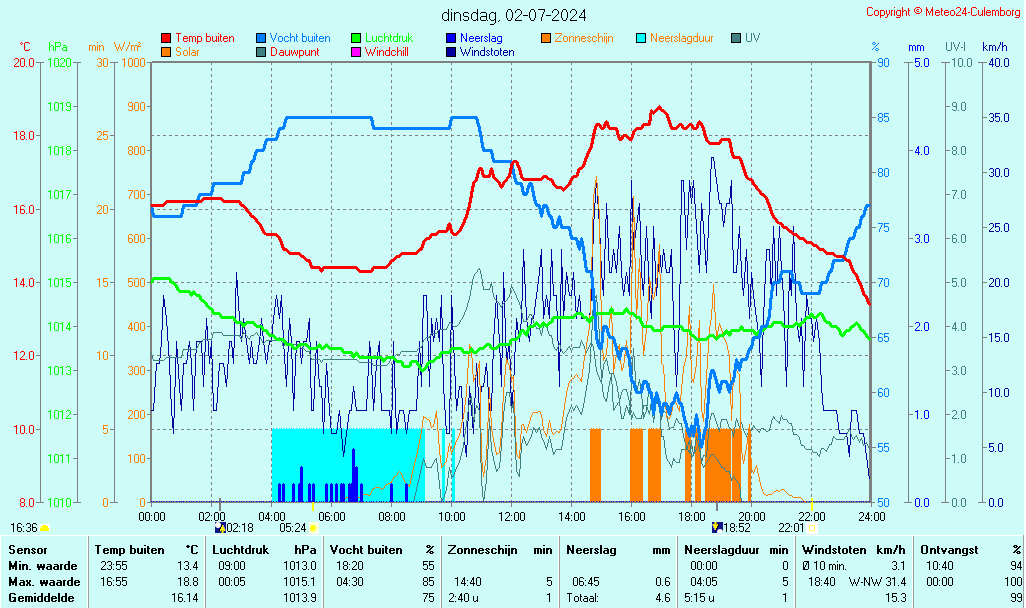The height and width of the screenshot is (608, 1026).
Task: Click the Neerslag legend label
Action: 482,38
